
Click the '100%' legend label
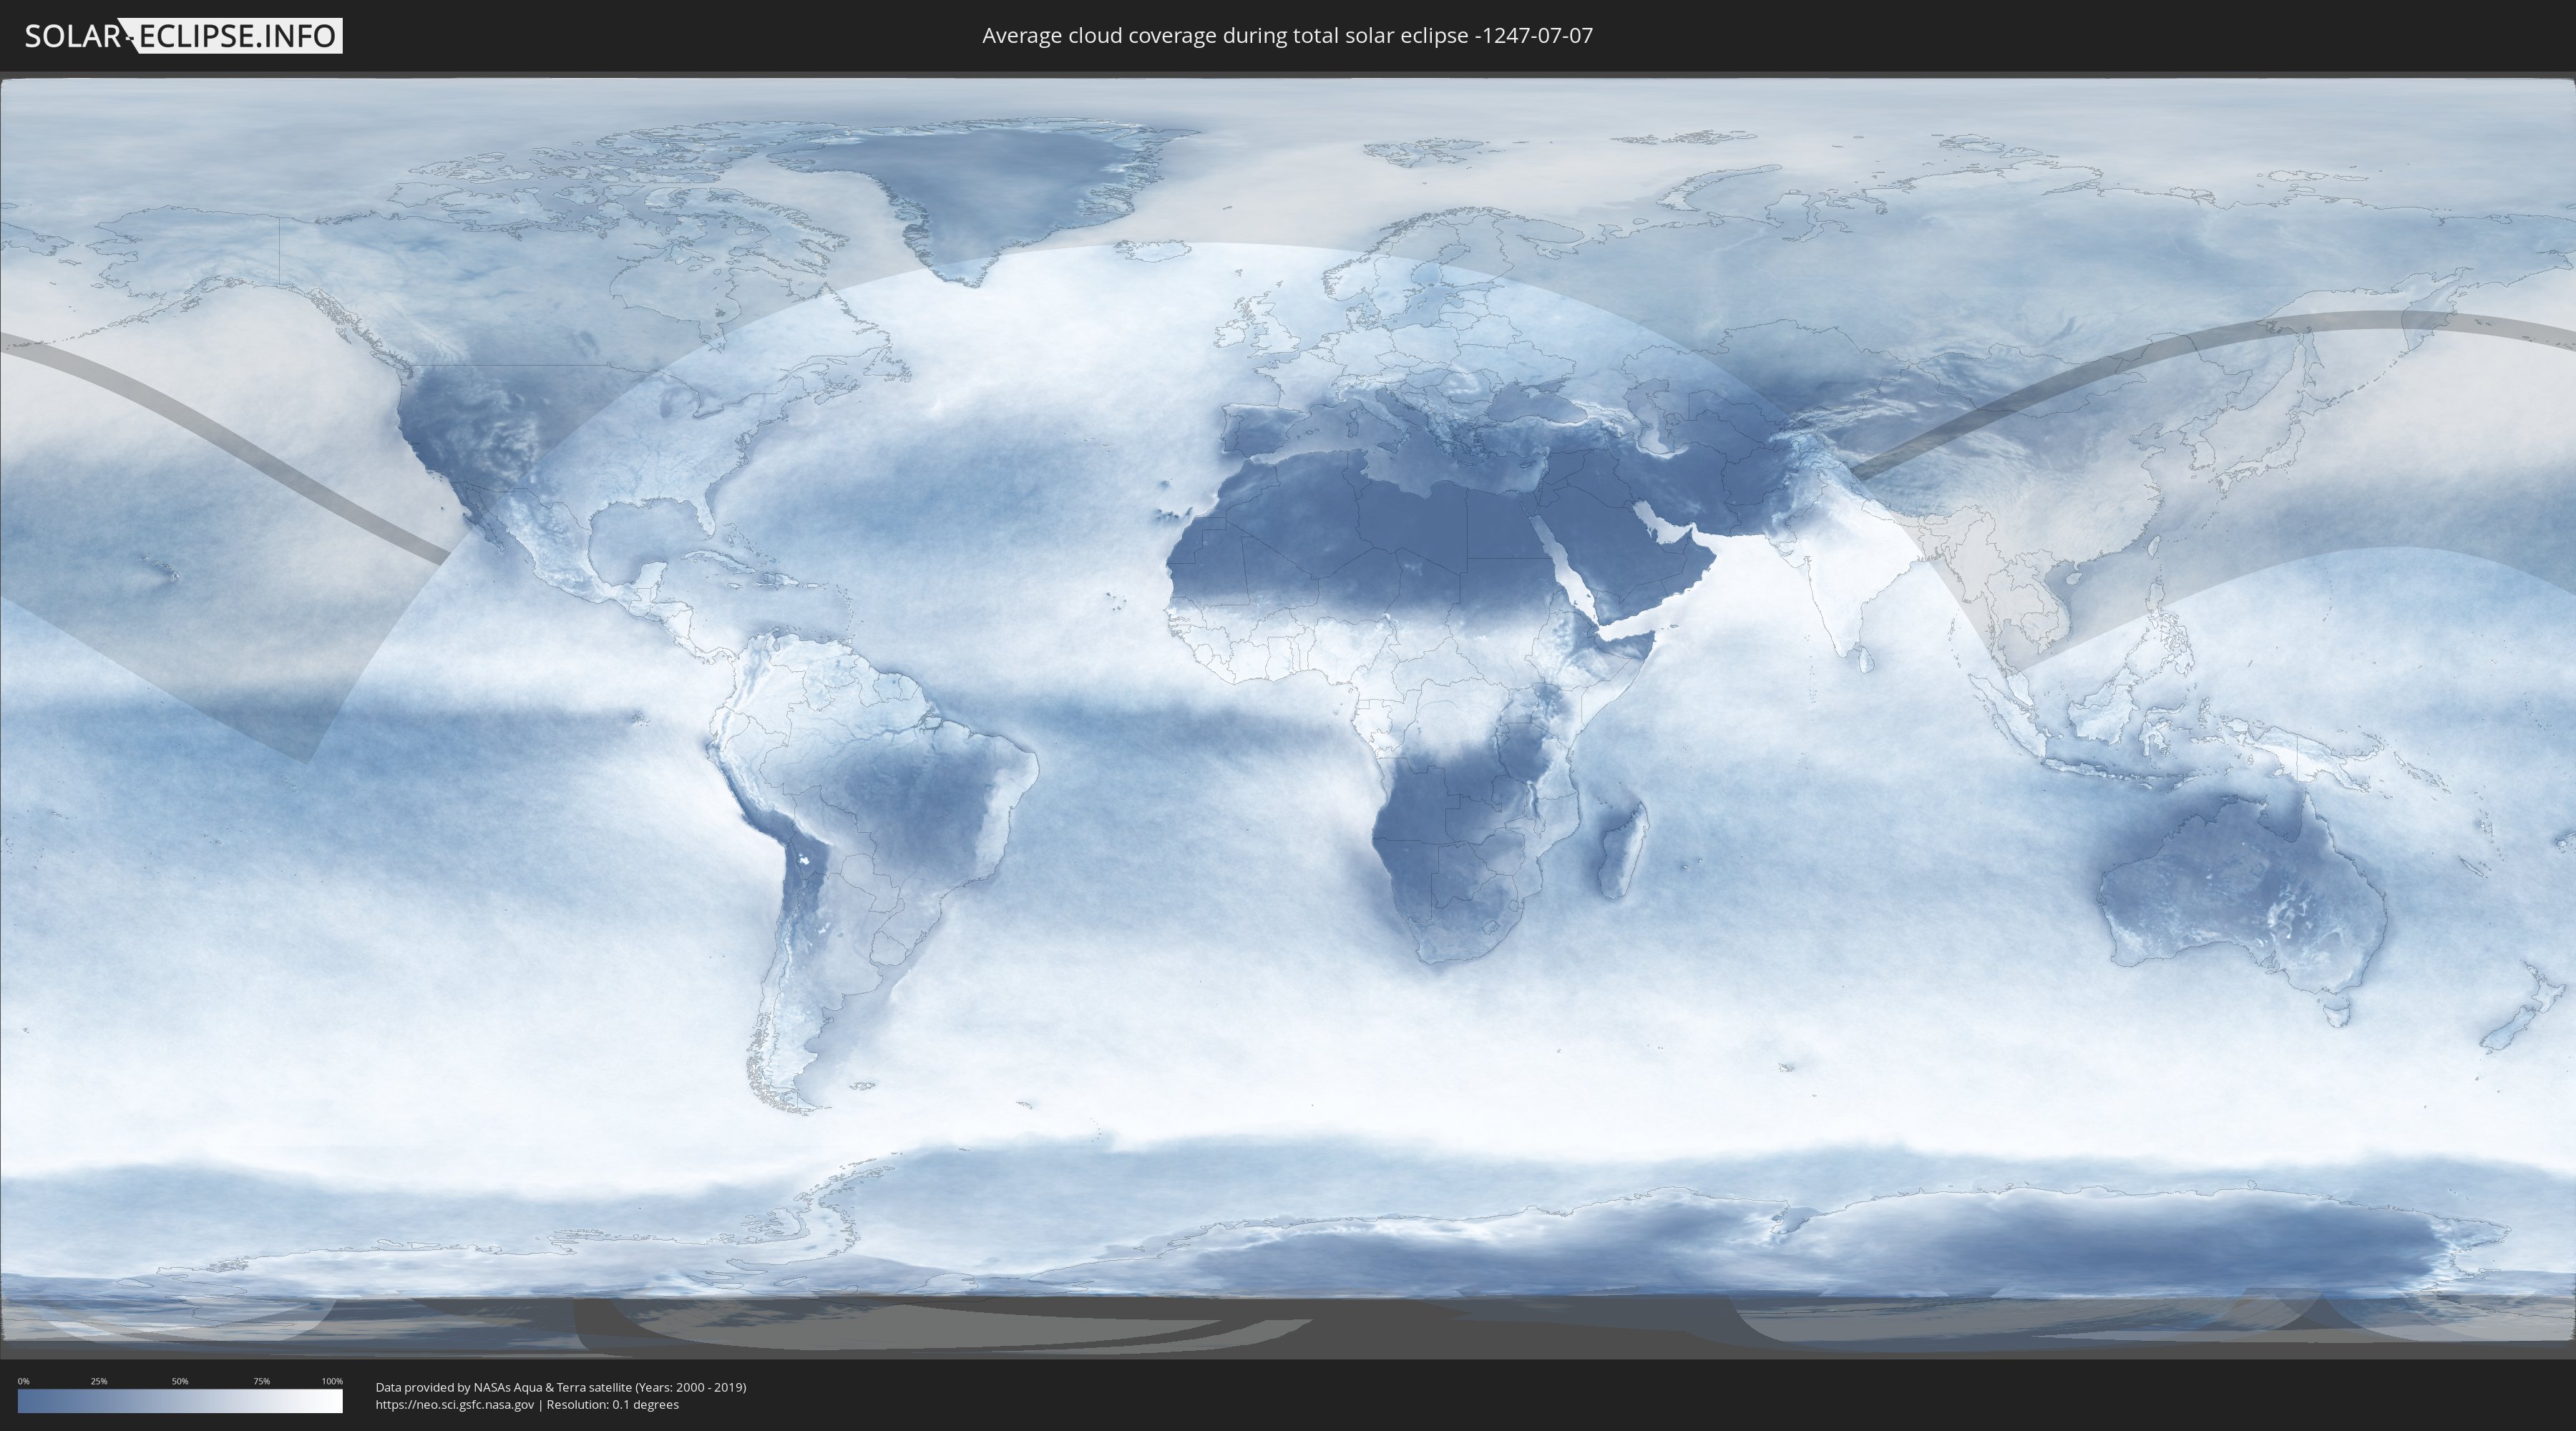coord(332,1381)
